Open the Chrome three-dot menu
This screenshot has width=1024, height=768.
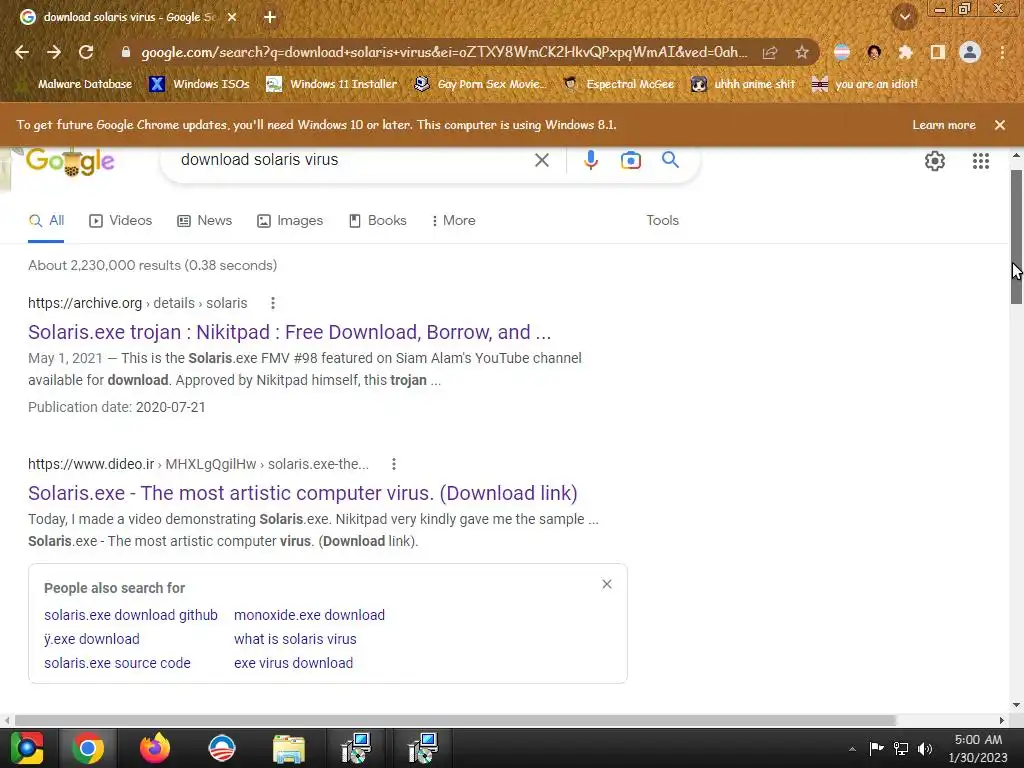1002,52
